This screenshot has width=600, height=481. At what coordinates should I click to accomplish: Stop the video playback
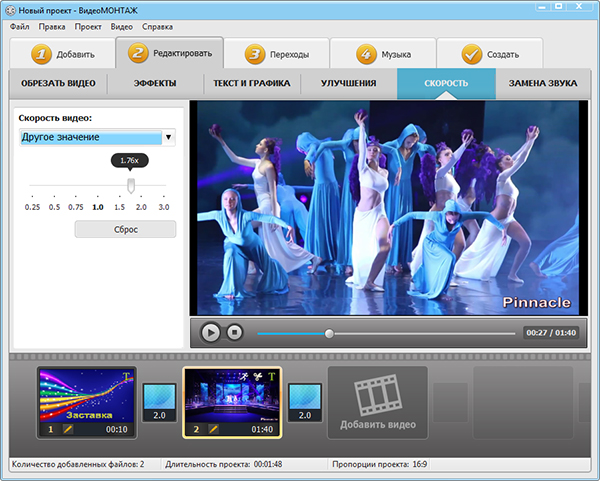(x=235, y=332)
